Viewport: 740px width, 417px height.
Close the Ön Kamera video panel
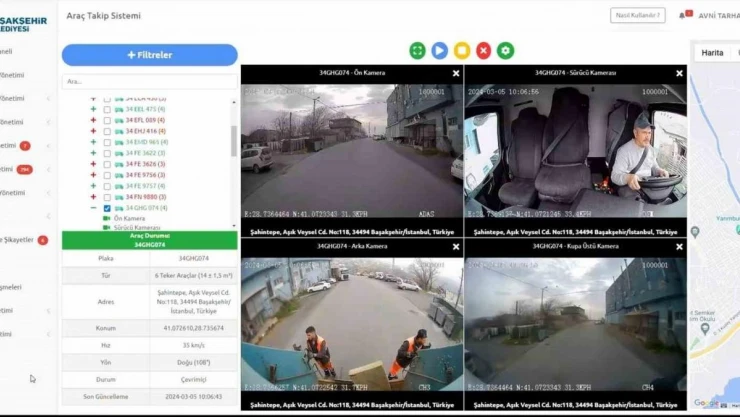click(x=456, y=73)
